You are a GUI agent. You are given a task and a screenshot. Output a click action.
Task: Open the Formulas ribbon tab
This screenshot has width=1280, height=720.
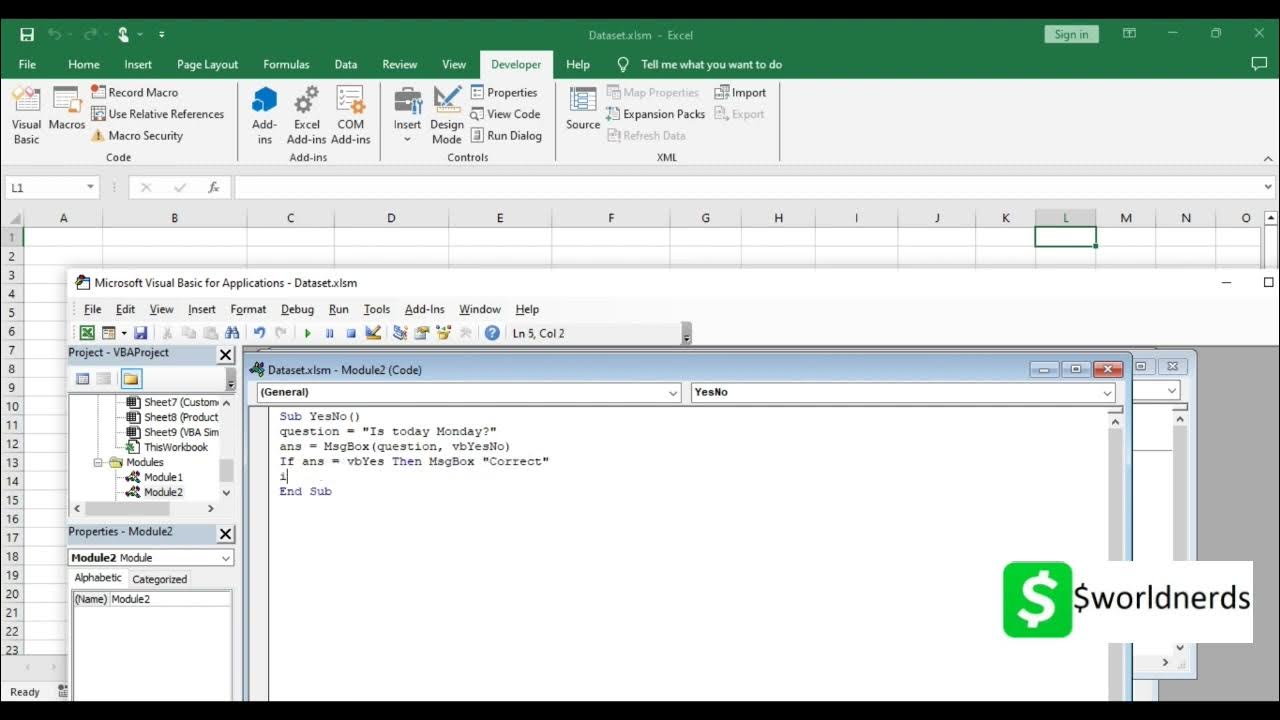tap(286, 64)
